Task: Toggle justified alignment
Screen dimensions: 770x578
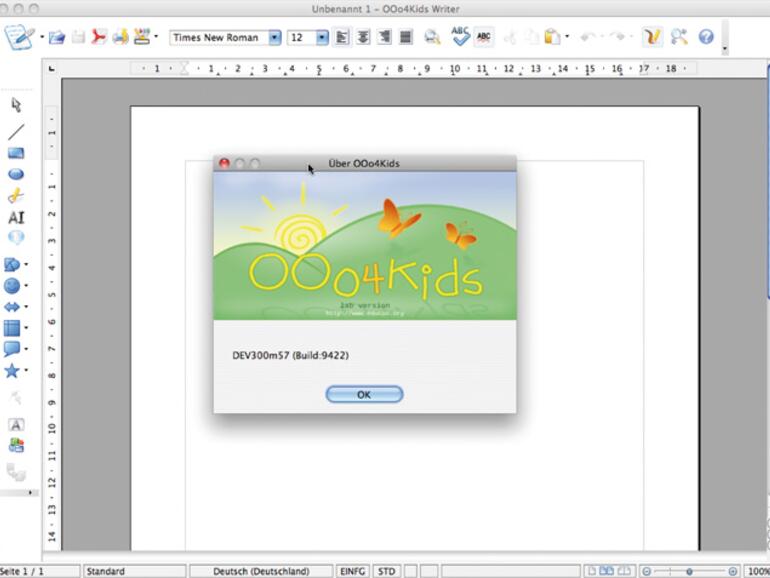Action: click(406, 37)
